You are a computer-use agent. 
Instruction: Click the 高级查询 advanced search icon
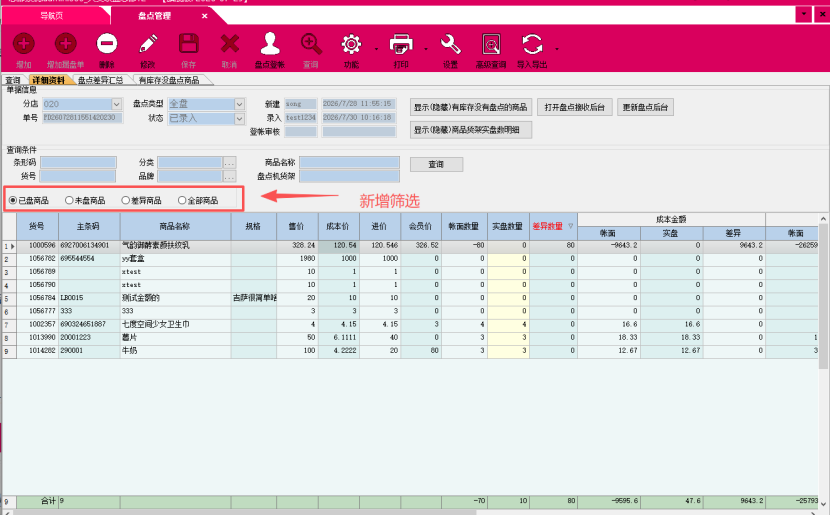[x=491, y=44]
